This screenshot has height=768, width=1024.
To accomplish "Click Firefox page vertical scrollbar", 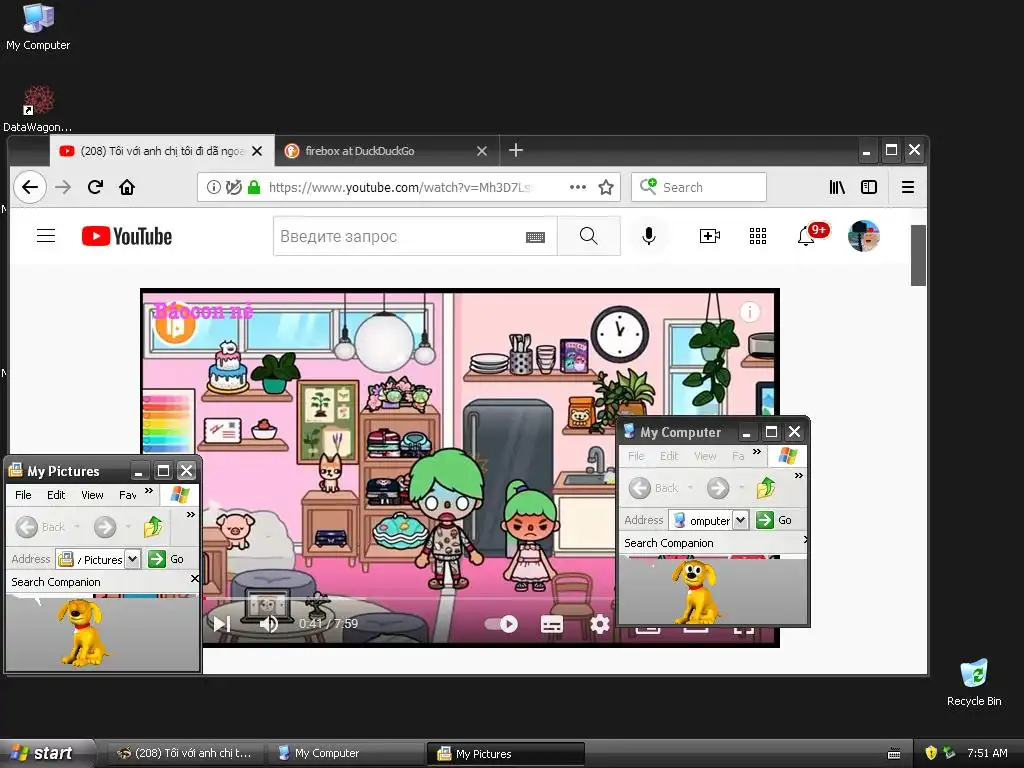I will click(x=918, y=255).
